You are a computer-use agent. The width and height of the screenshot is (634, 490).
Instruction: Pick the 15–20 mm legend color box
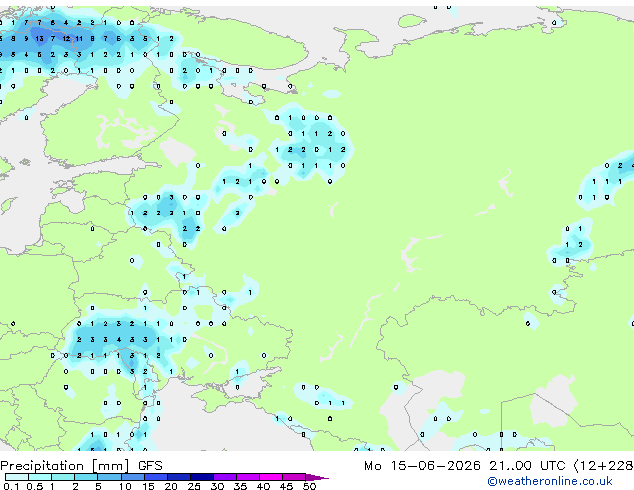pos(155,477)
